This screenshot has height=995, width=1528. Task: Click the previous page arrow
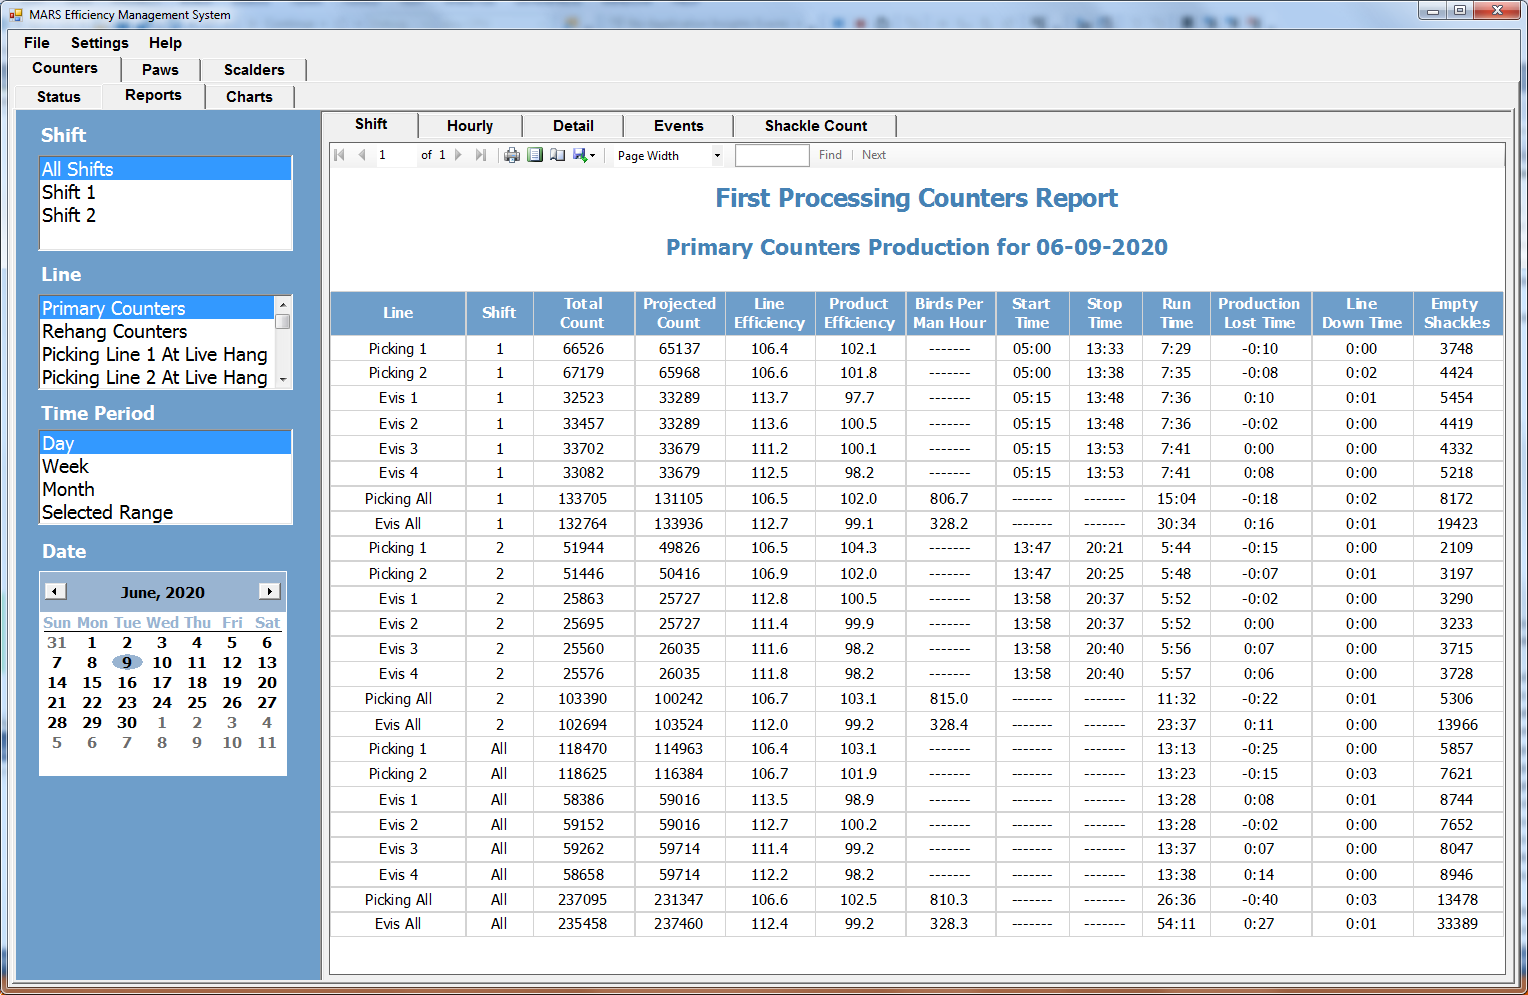tap(362, 155)
